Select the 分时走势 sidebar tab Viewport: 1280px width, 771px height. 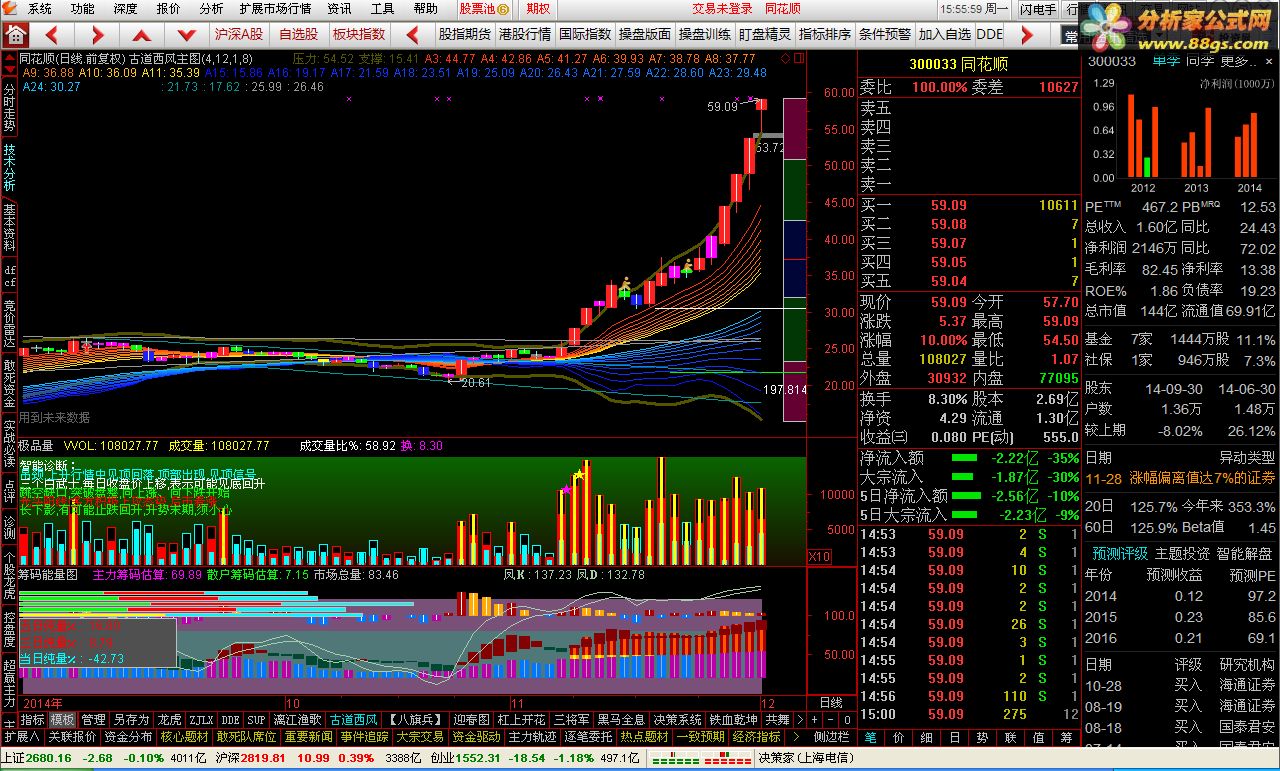pos(9,108)
